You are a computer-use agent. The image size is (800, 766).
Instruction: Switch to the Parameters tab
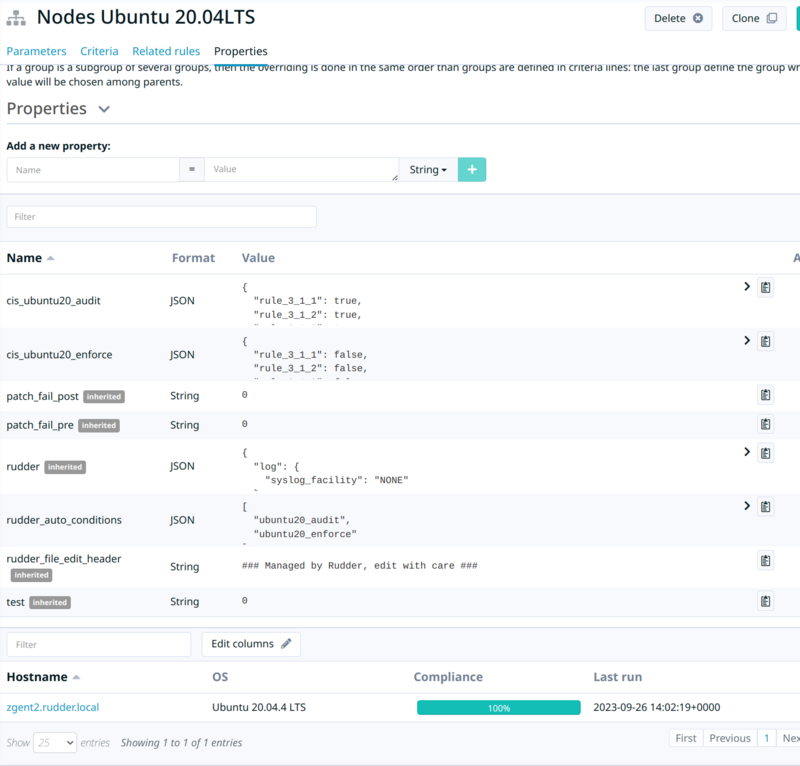[36, 51]
